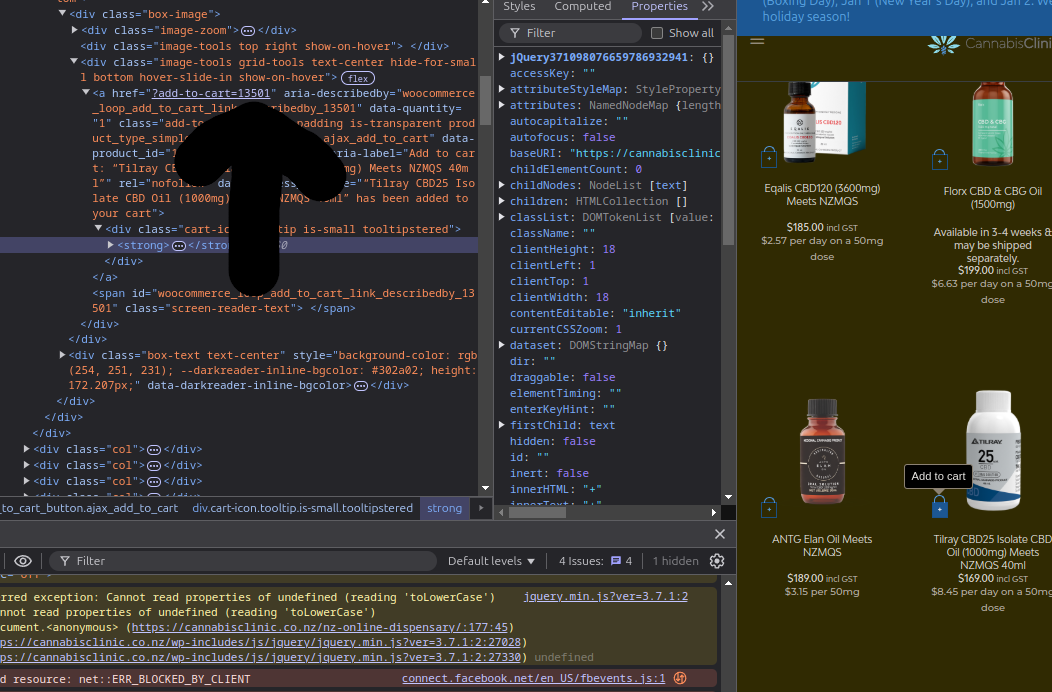Switch to the Computed tab

point(582,6)
